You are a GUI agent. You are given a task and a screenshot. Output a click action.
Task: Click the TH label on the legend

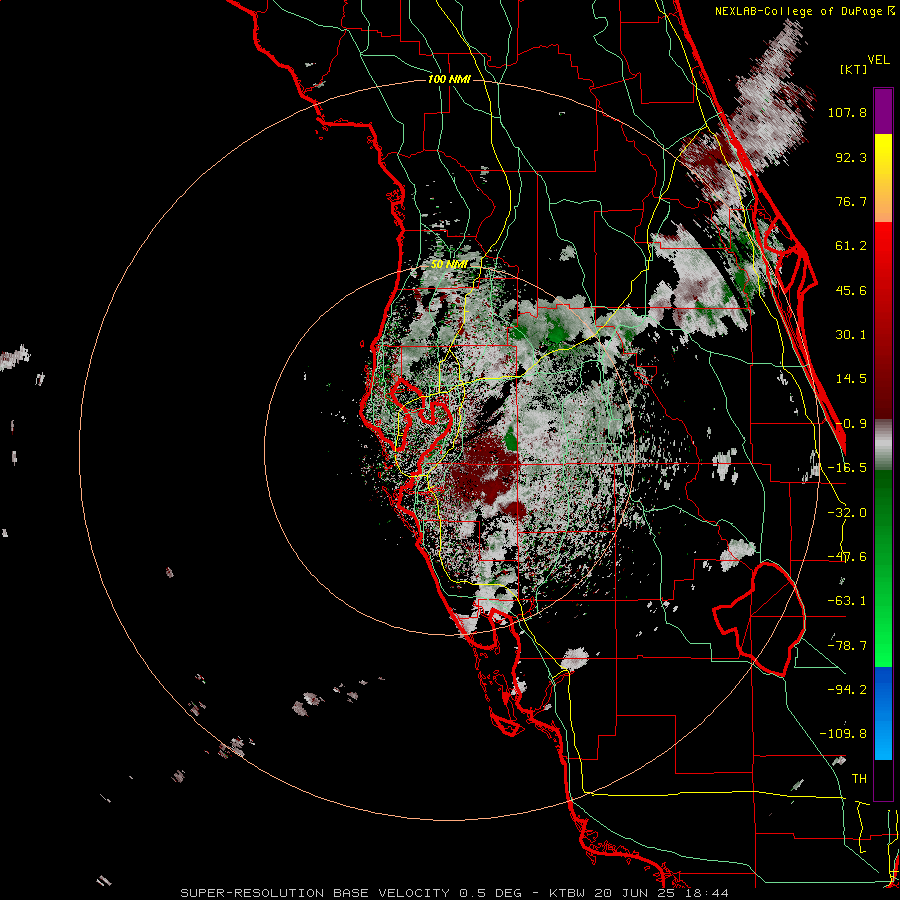[x=859, y=778]
